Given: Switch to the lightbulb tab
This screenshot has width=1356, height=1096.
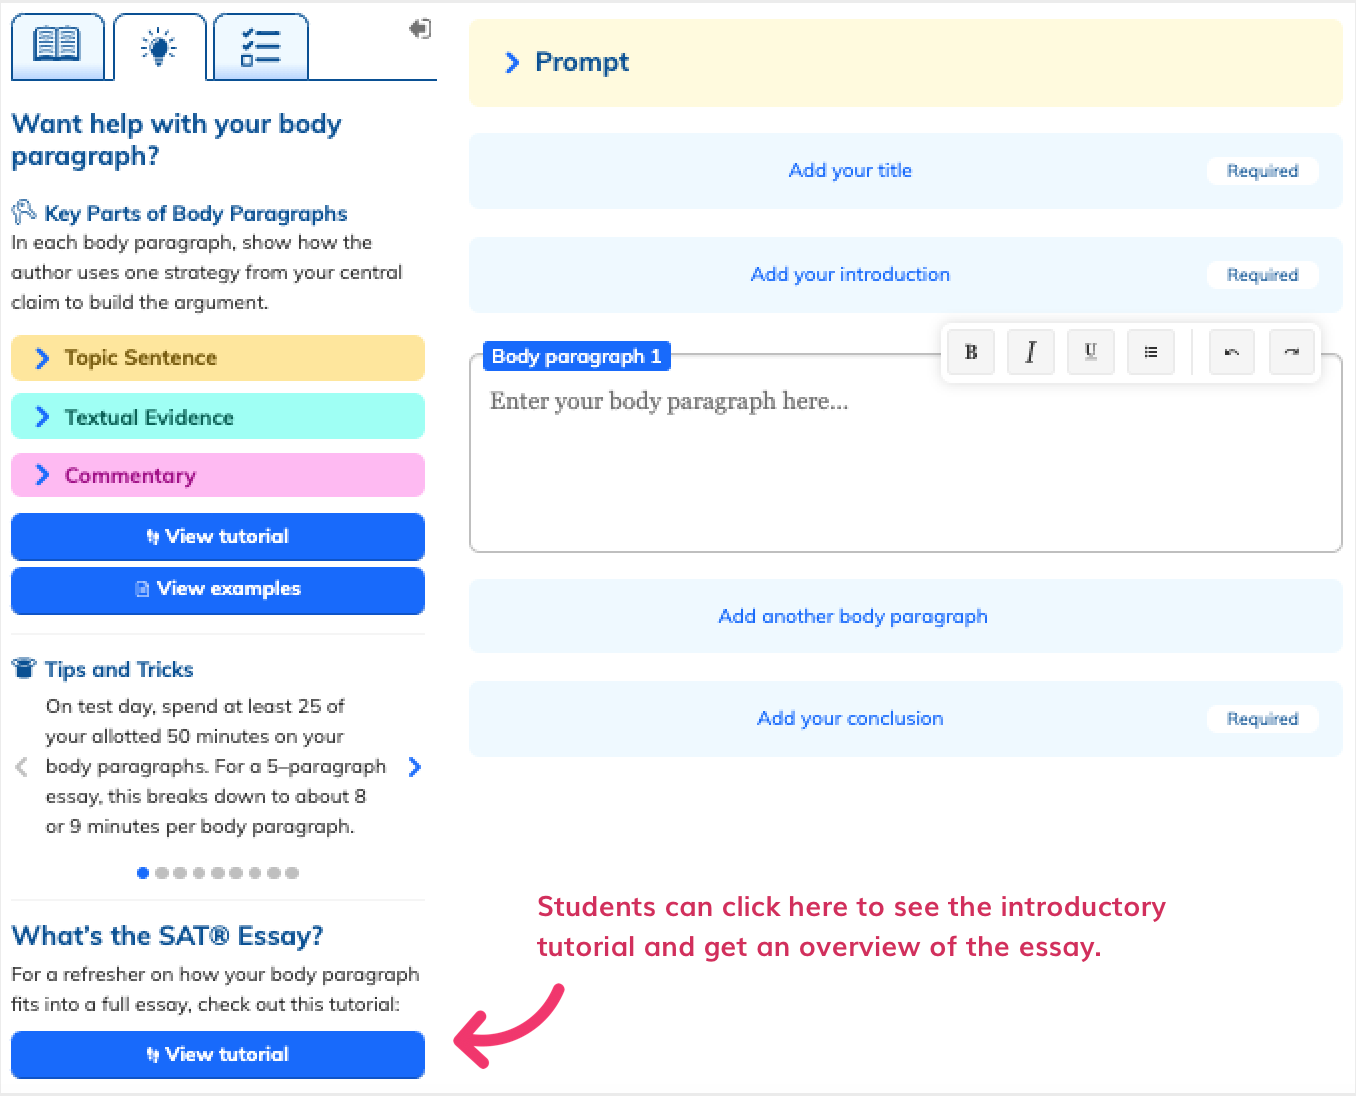Looking at the screenshot, I should pyautogui.click(x=159, y=44).
